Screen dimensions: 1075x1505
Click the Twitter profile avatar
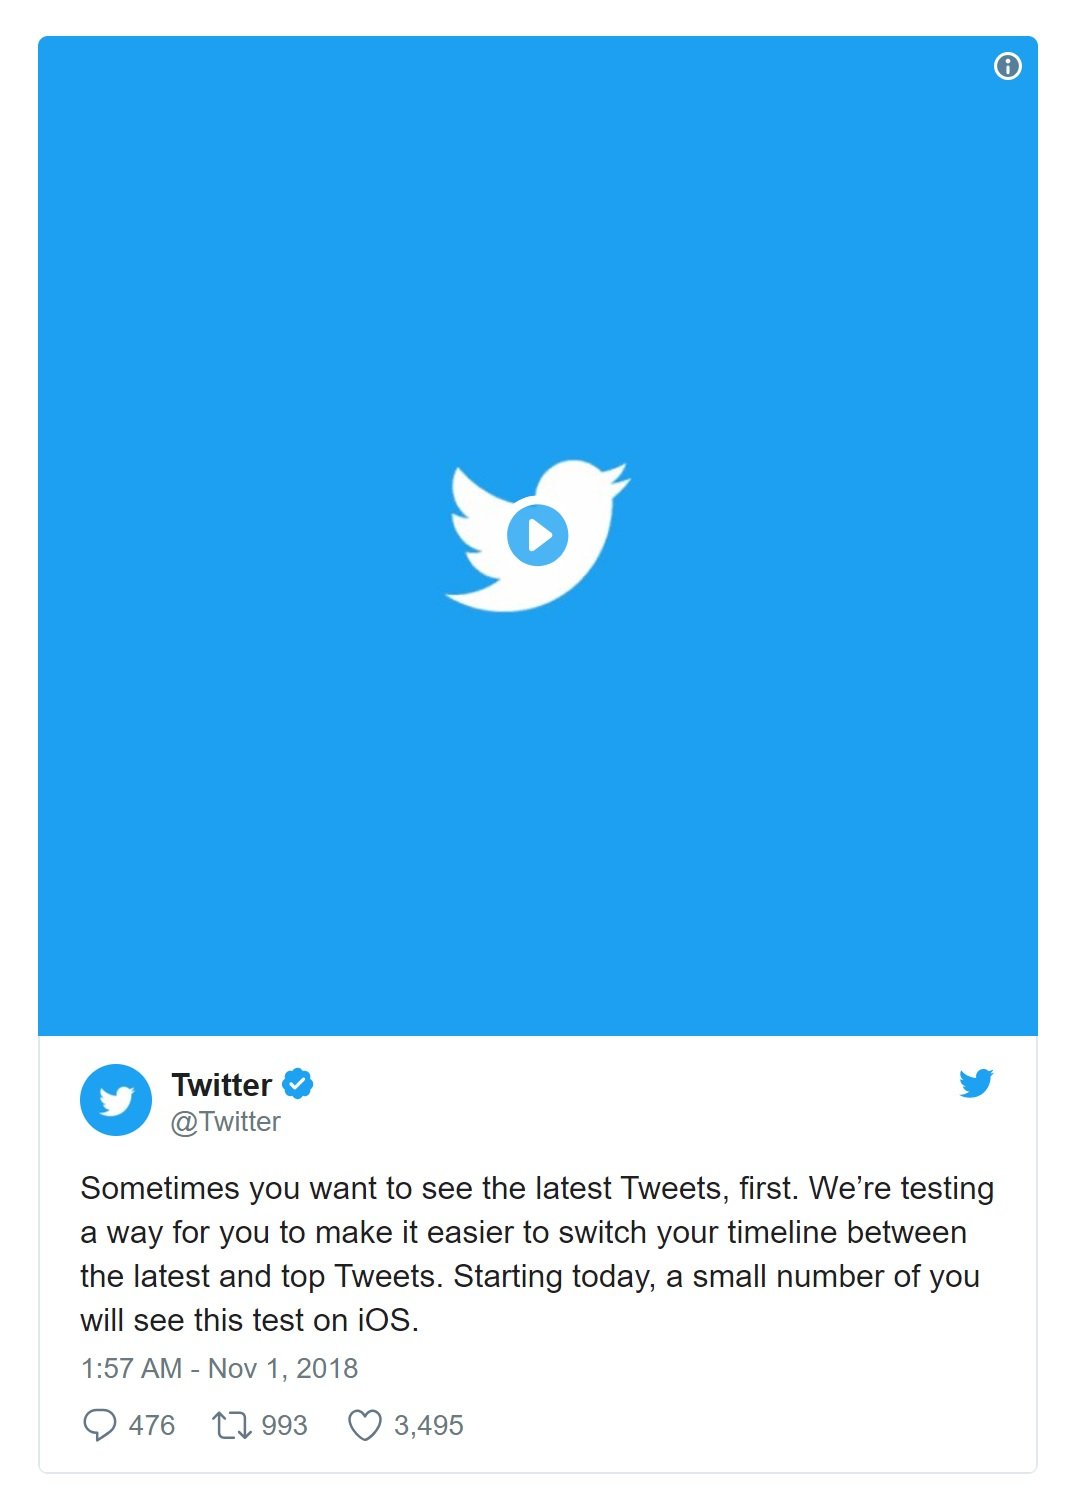tap(116, 1100)
